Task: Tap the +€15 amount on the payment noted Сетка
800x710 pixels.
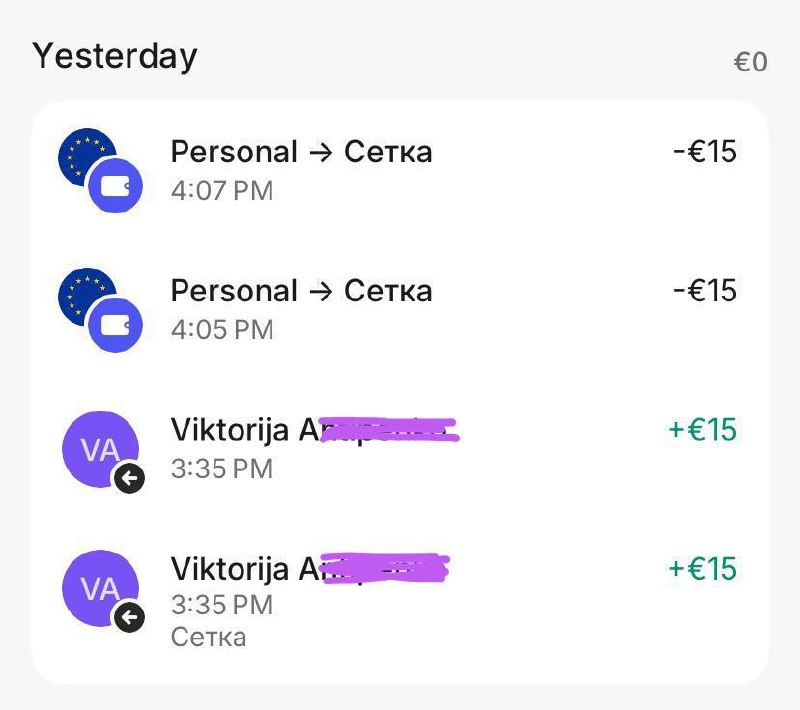Action: click(x=702, y=569)
